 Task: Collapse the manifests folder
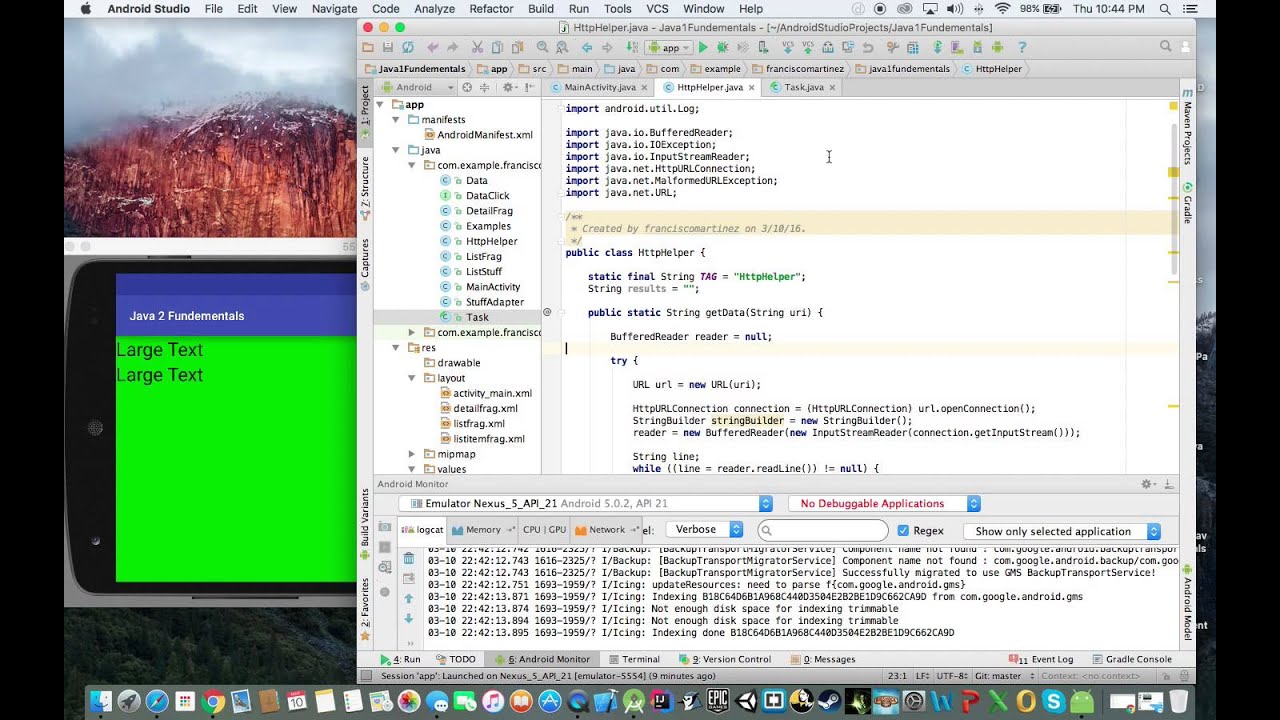coord(396,119)
